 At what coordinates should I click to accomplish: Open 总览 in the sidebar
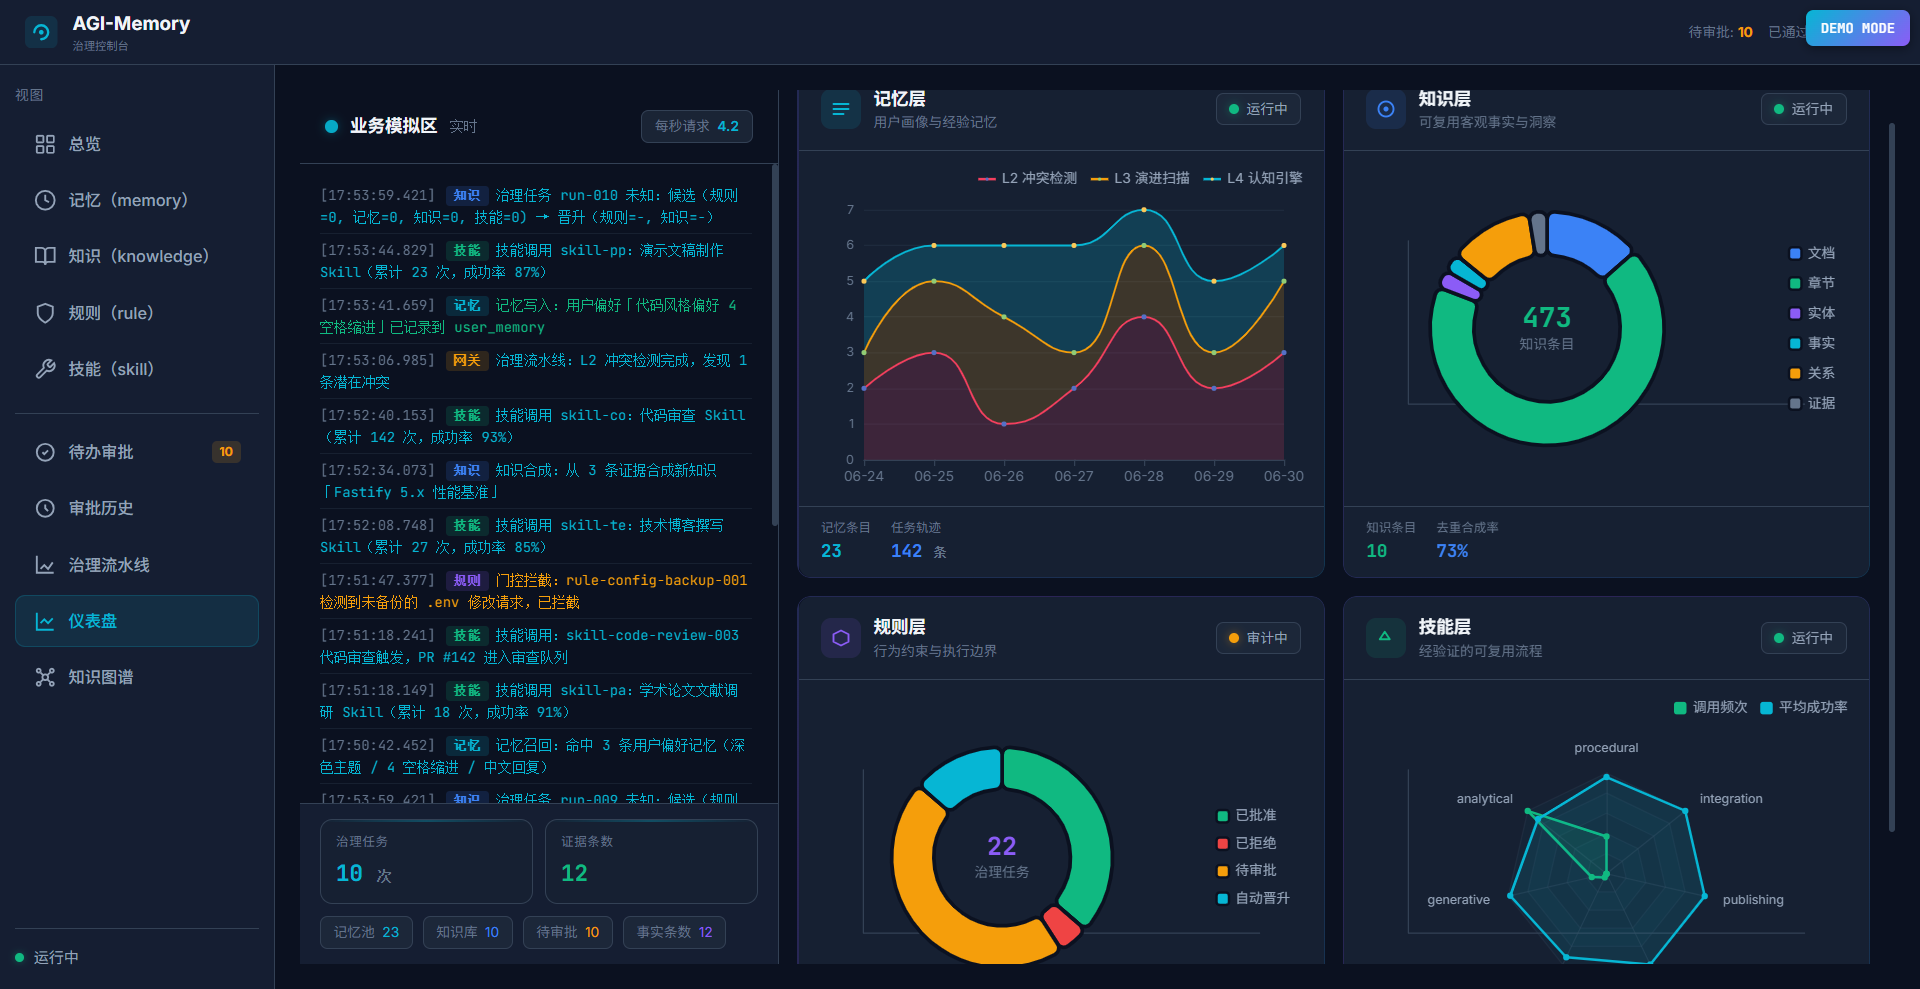pos(137,144)
